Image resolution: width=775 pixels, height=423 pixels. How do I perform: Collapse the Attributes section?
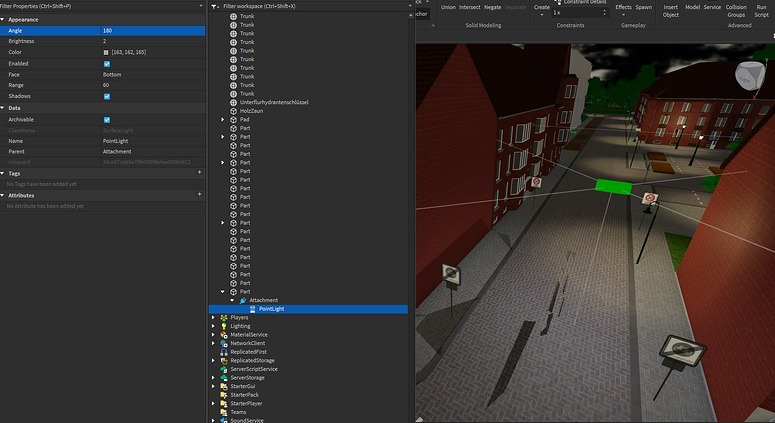[2, 195]
